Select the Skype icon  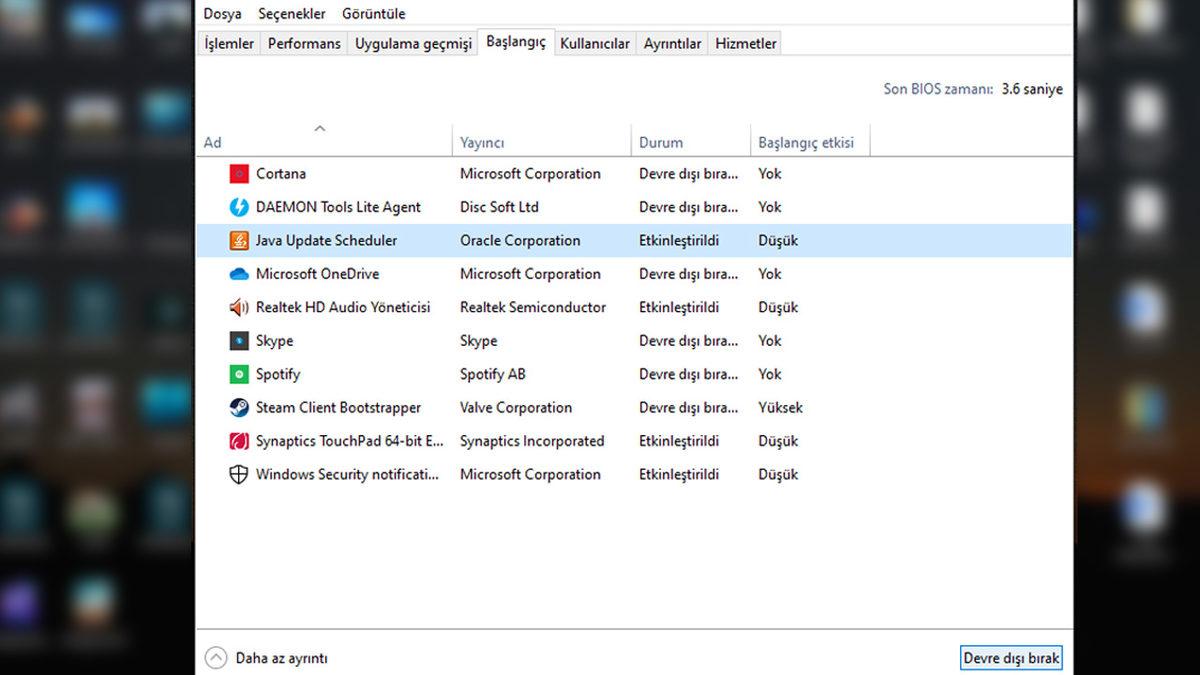[x=238, y=340]
